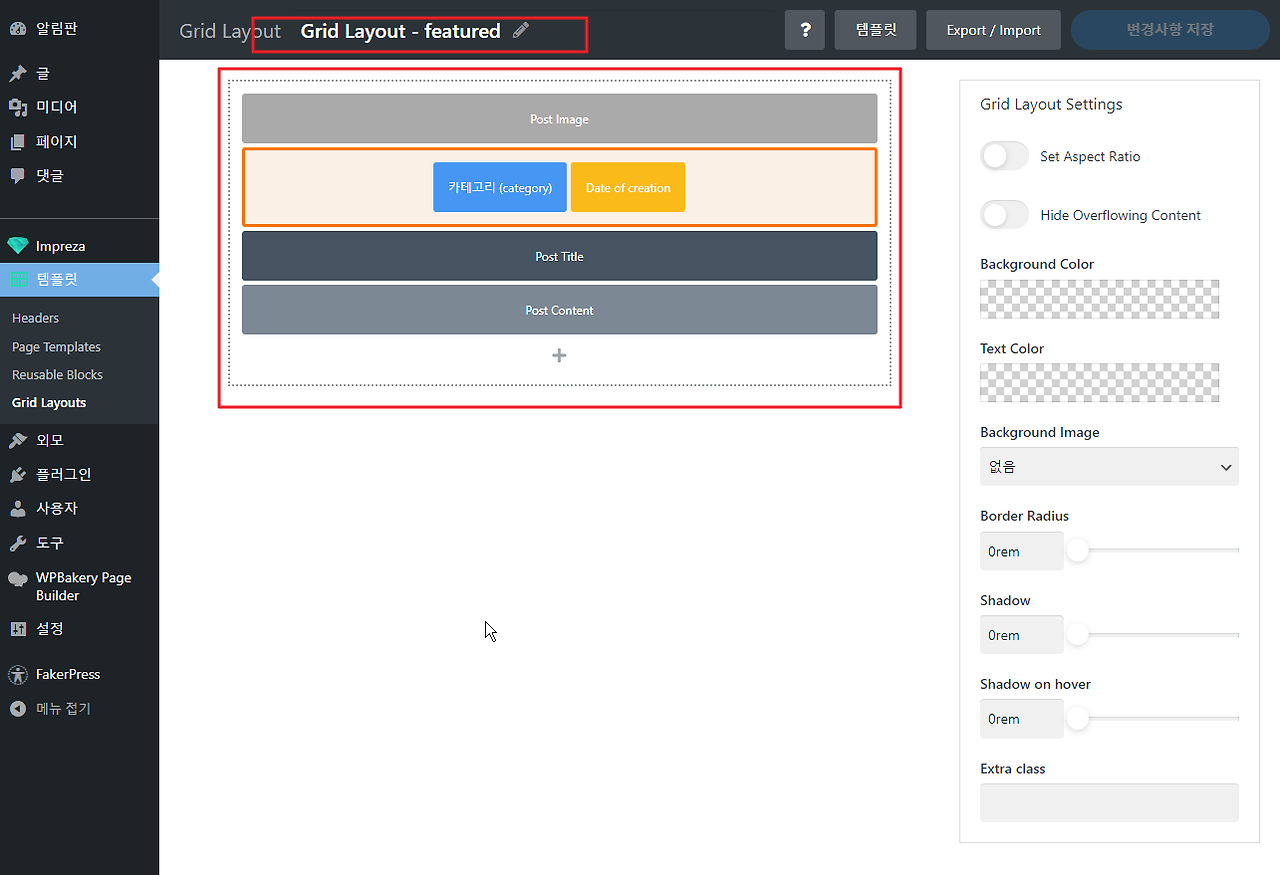Image resolution: width=1280 pixels, height=875 pixels.
Task: Click the Pages (페이지) icon in the sidebar
Action: pyautogui.click(x=18, y=142)
